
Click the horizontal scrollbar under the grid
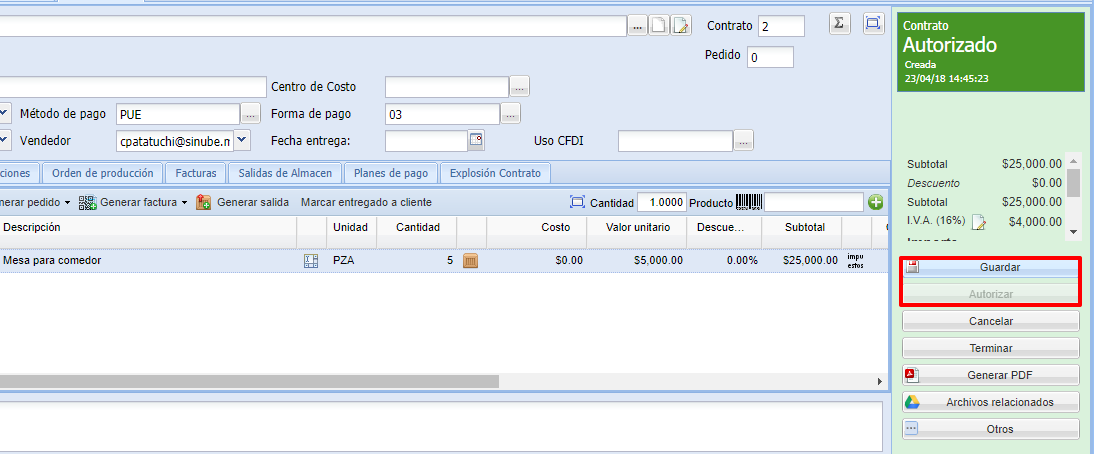pyautogui.click(x=250, y=381)
